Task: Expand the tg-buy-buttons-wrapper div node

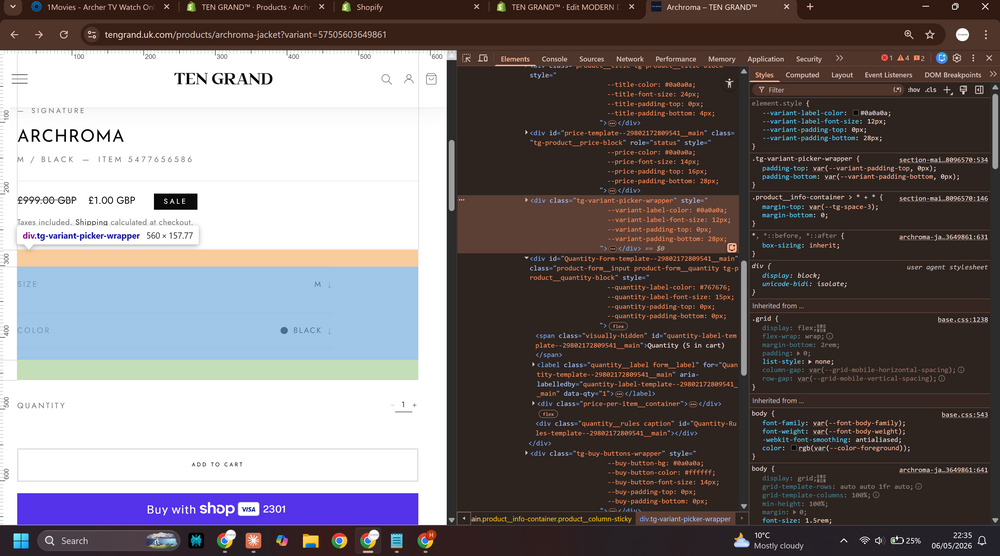Action: point(526,453)
